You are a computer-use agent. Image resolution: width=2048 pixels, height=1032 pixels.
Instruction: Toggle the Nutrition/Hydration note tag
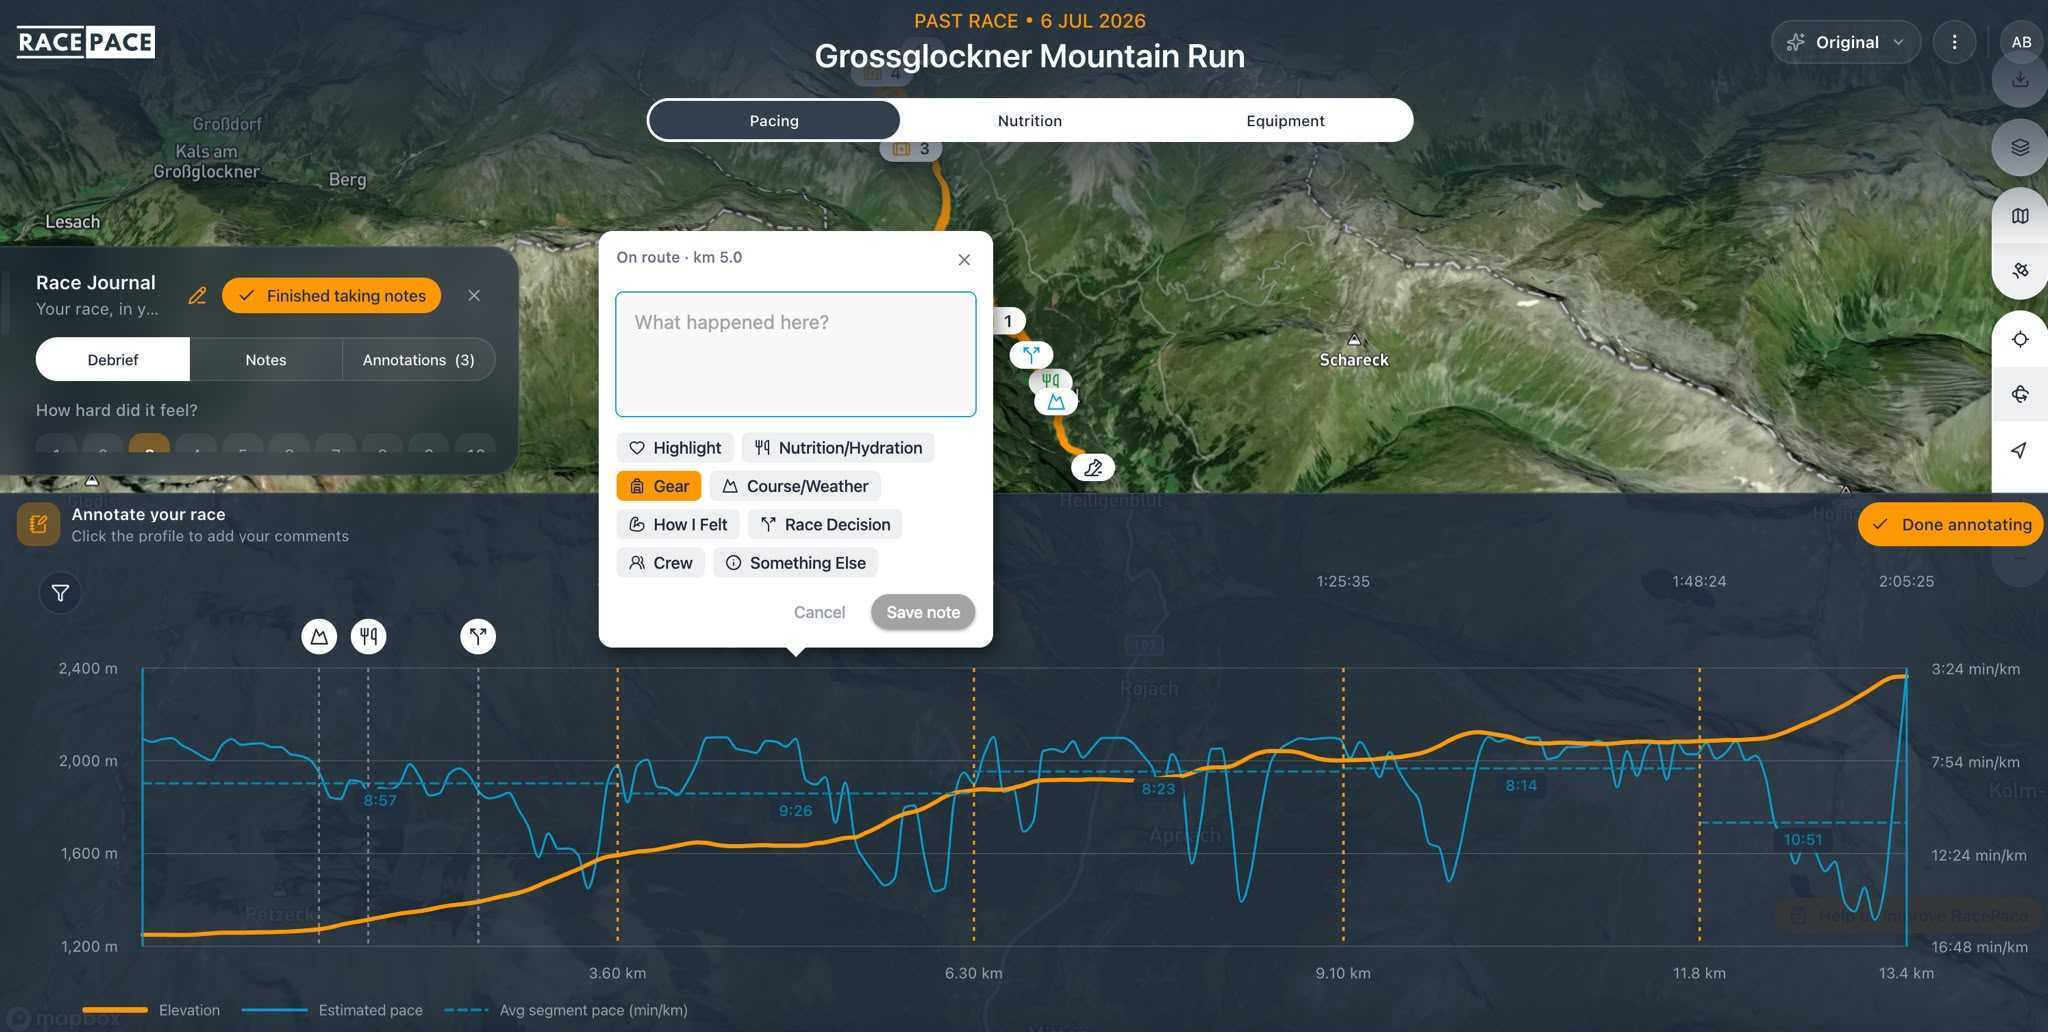(838, 448)
